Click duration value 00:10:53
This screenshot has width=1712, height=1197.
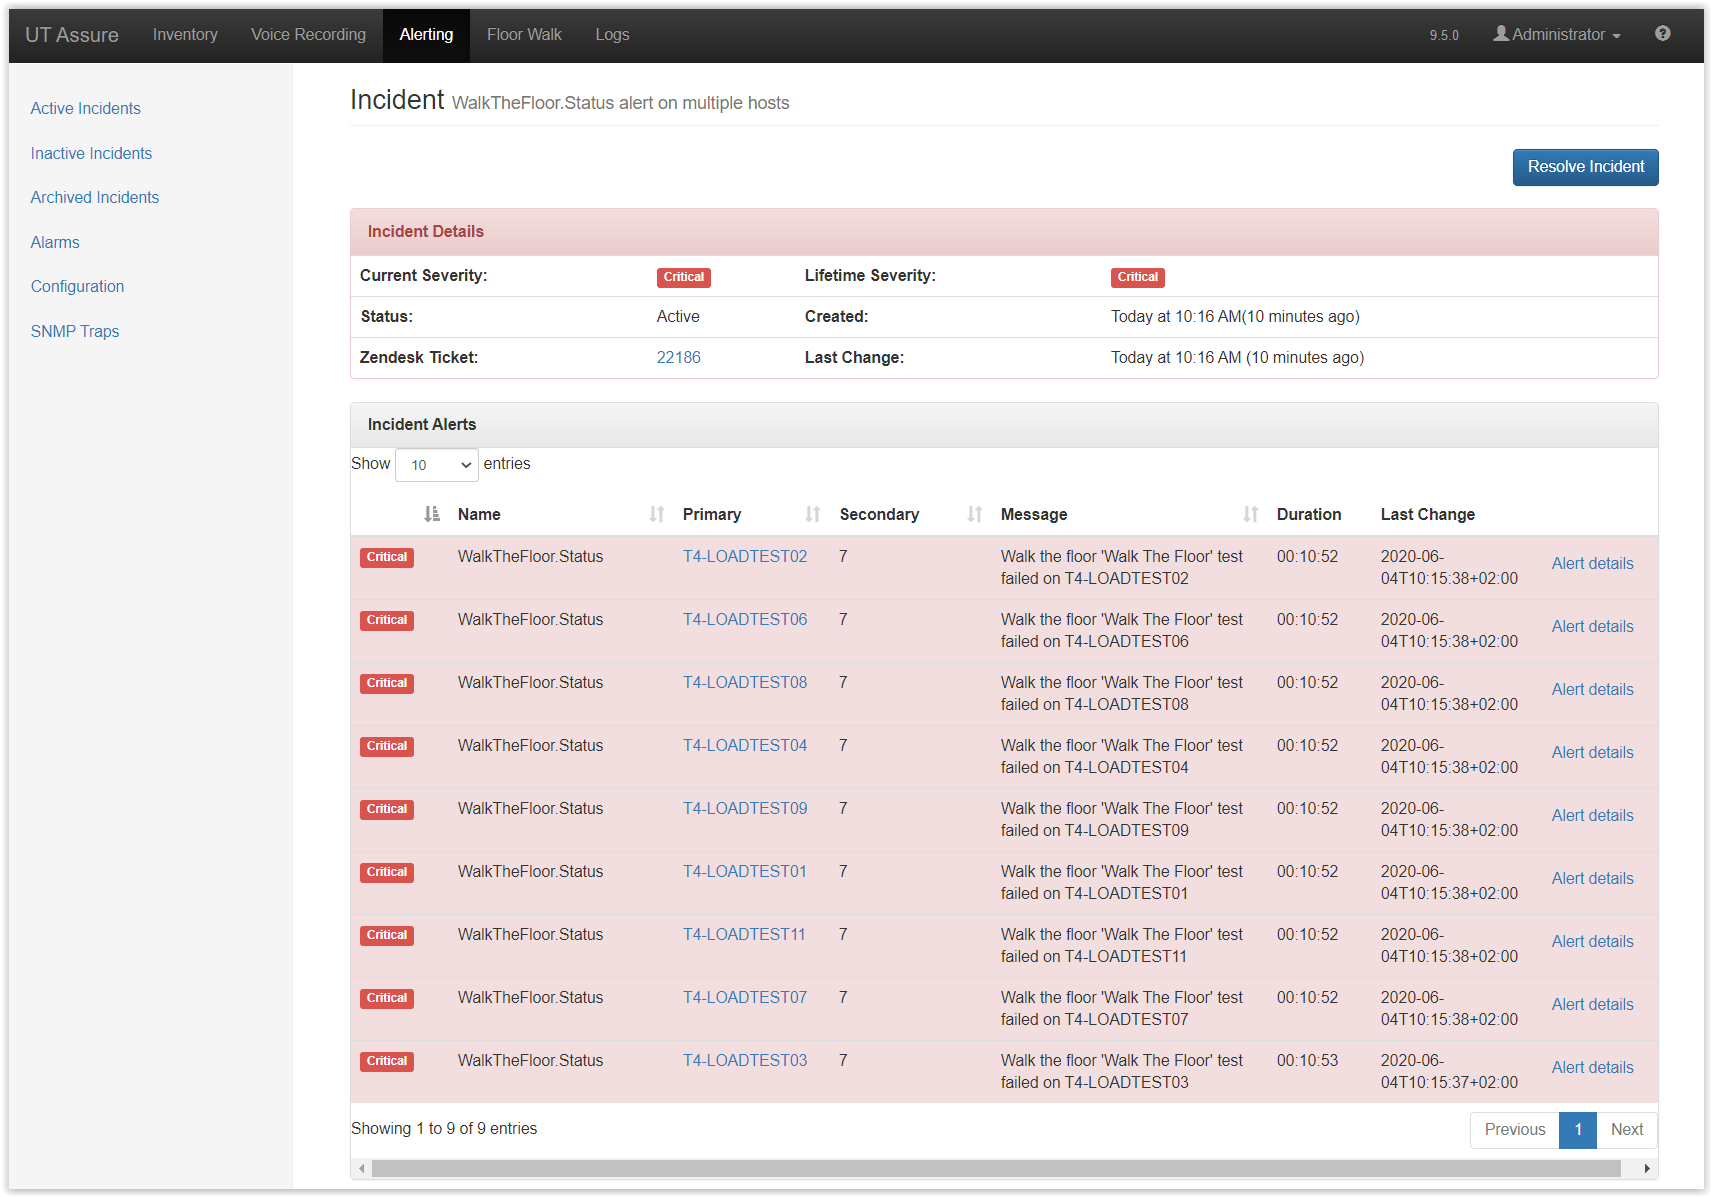[1307, 1060]
